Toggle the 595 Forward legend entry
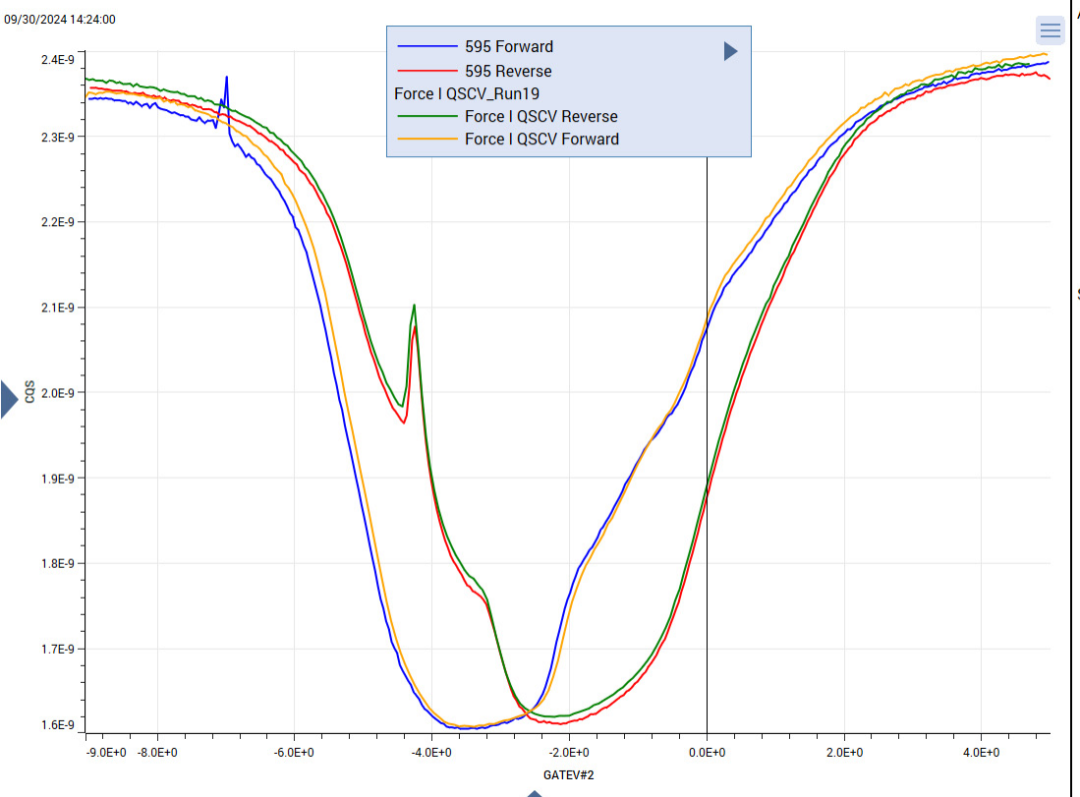This screenshot has width=1080, height=797. [508, 47]
